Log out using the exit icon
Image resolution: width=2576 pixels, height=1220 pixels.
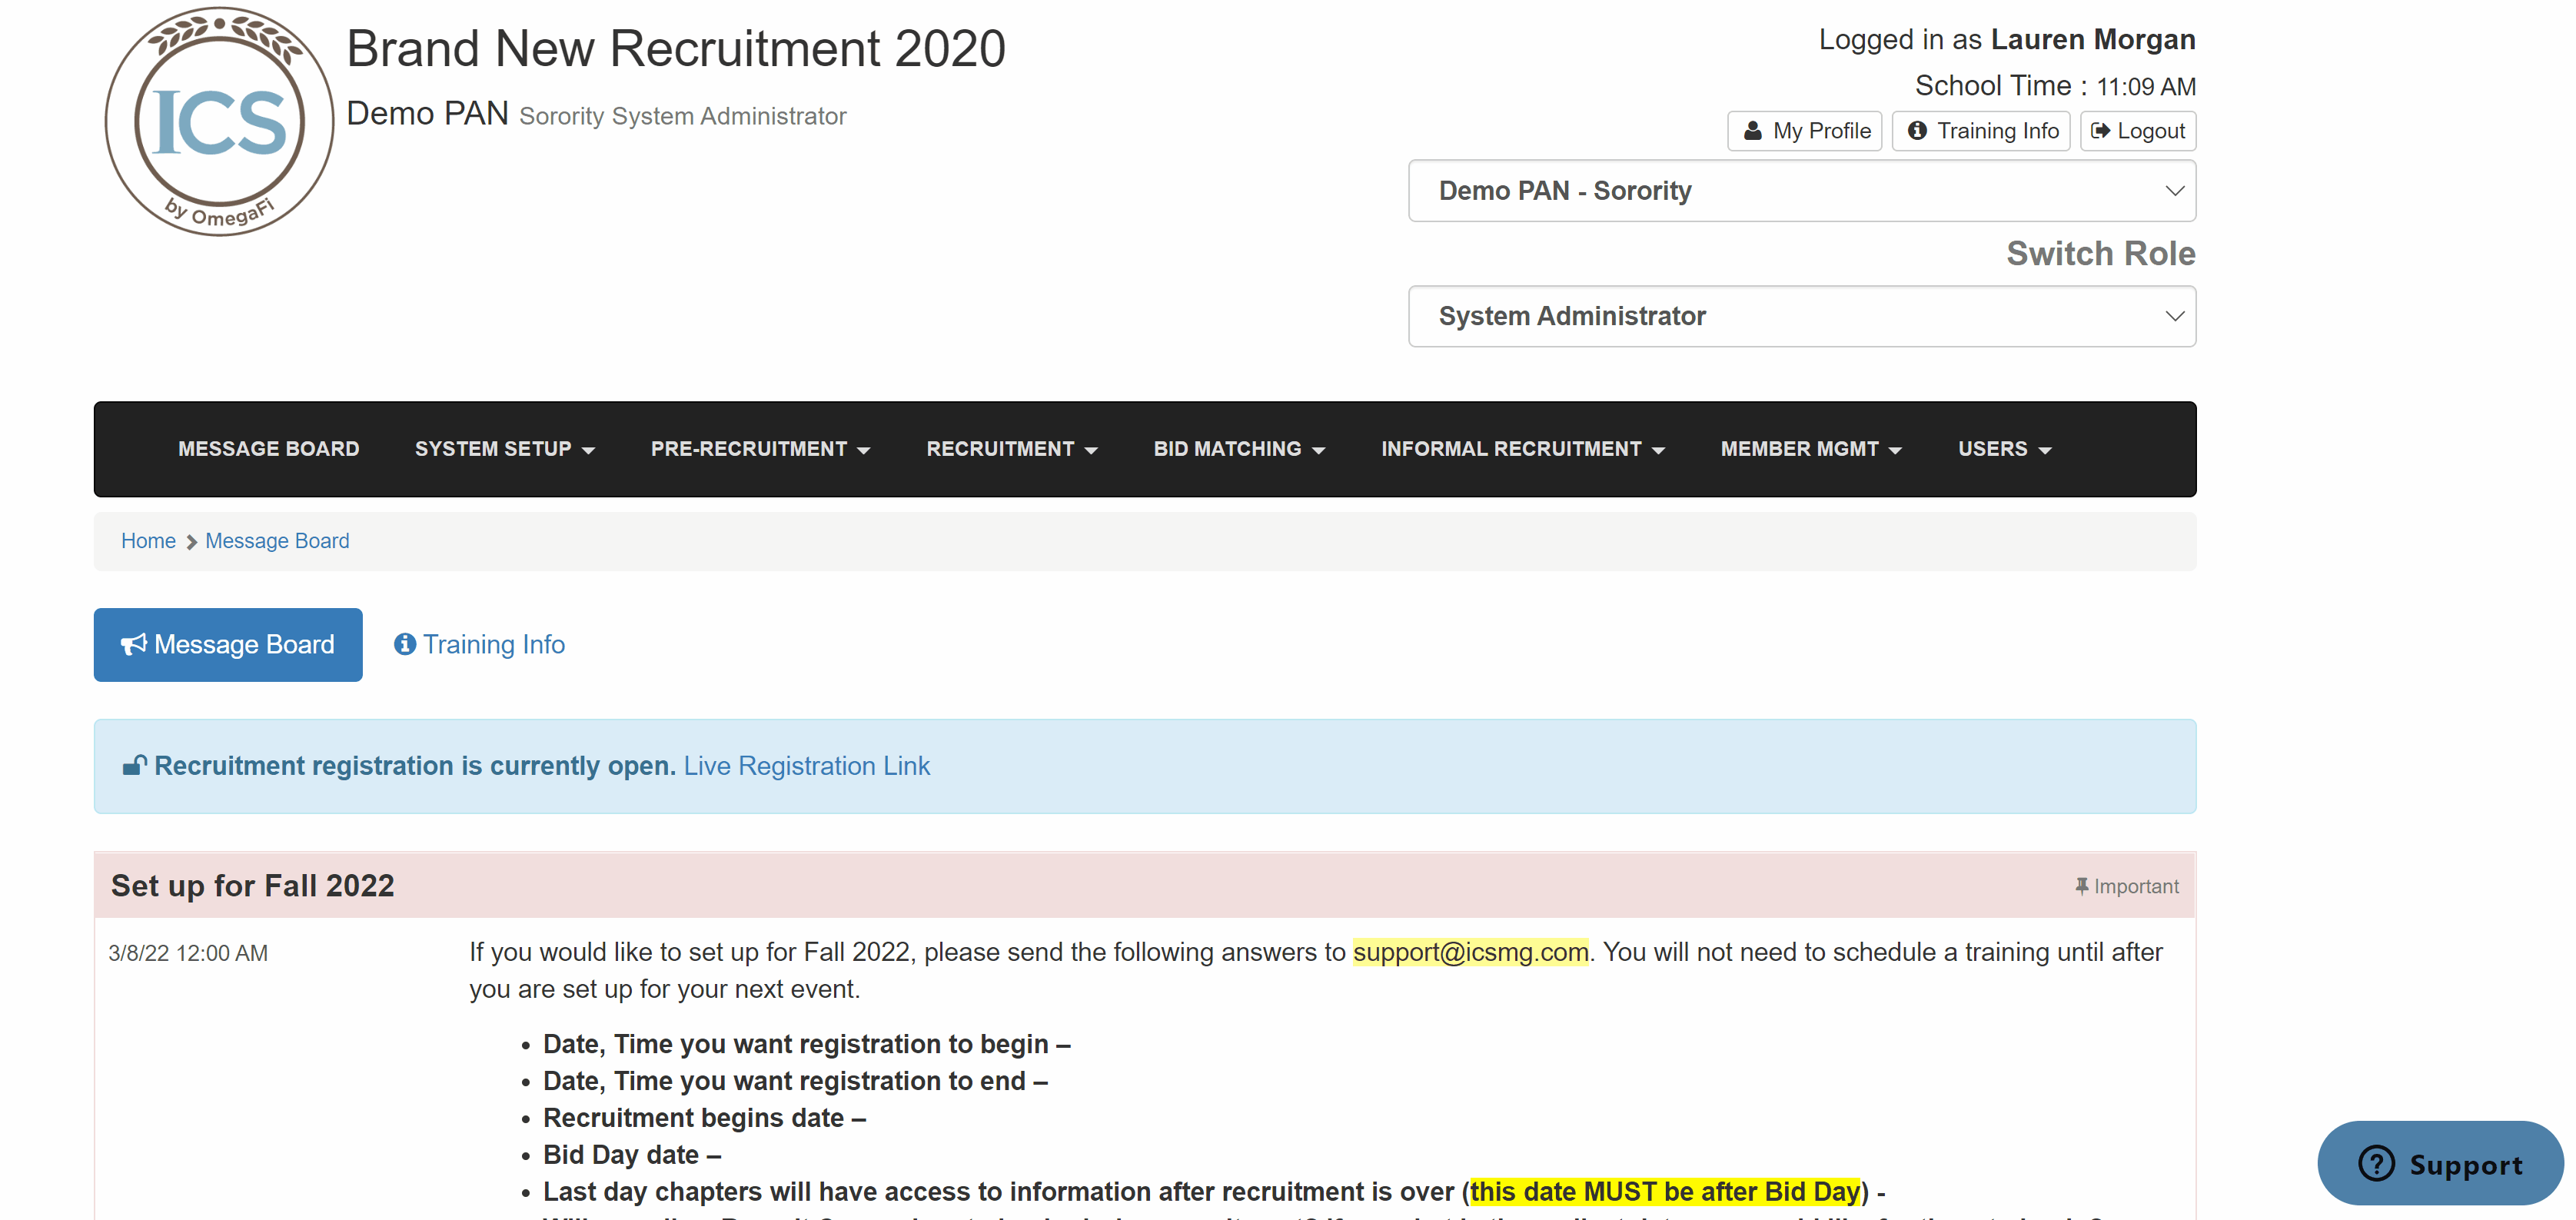tap(2101, 130)
